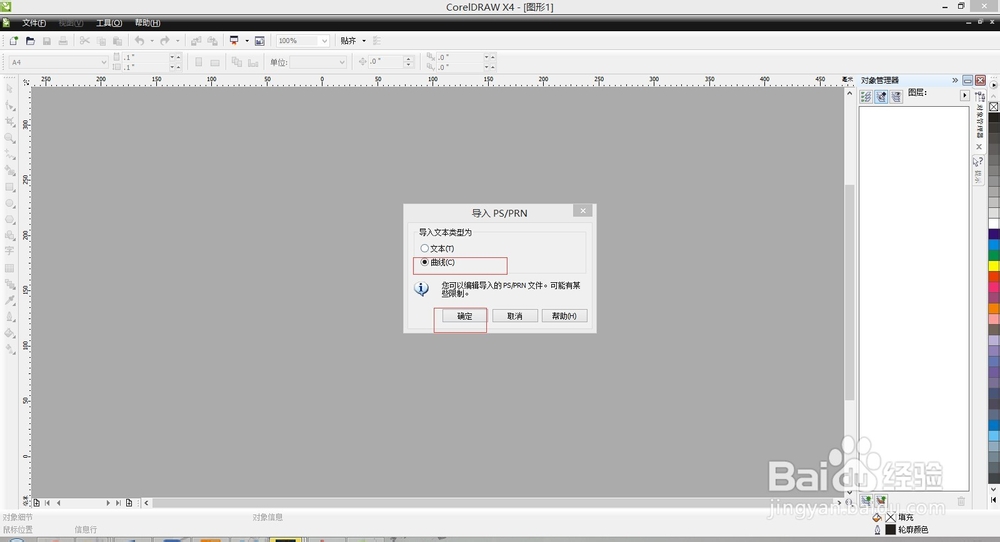
Task: Select the Crop tool in the toolbox
Action: click(x=10, y=122)
